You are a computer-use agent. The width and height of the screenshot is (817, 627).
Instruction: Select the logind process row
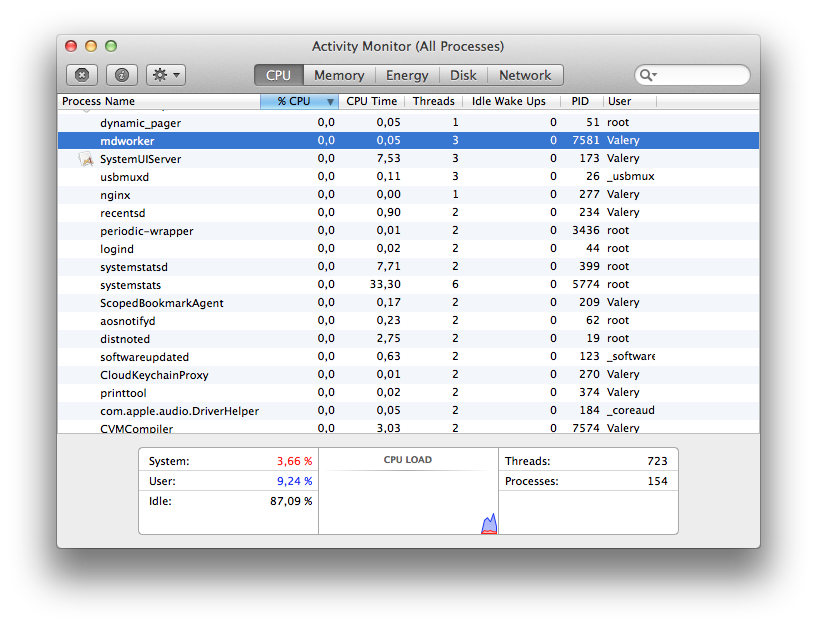(x=408, y=249)
